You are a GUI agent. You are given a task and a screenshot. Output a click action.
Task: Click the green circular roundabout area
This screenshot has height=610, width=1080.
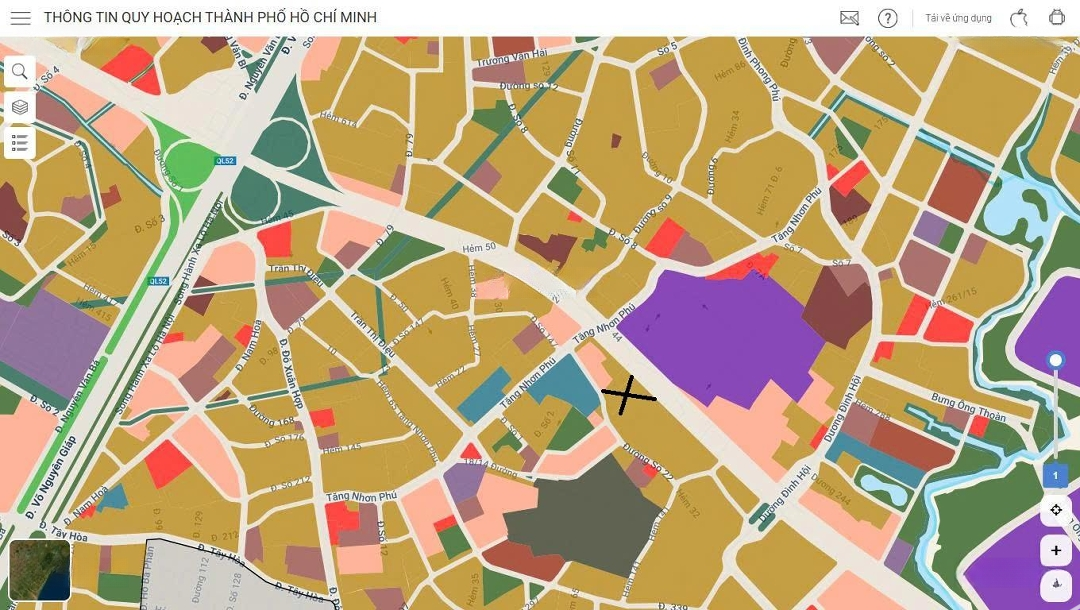(190, 162)
